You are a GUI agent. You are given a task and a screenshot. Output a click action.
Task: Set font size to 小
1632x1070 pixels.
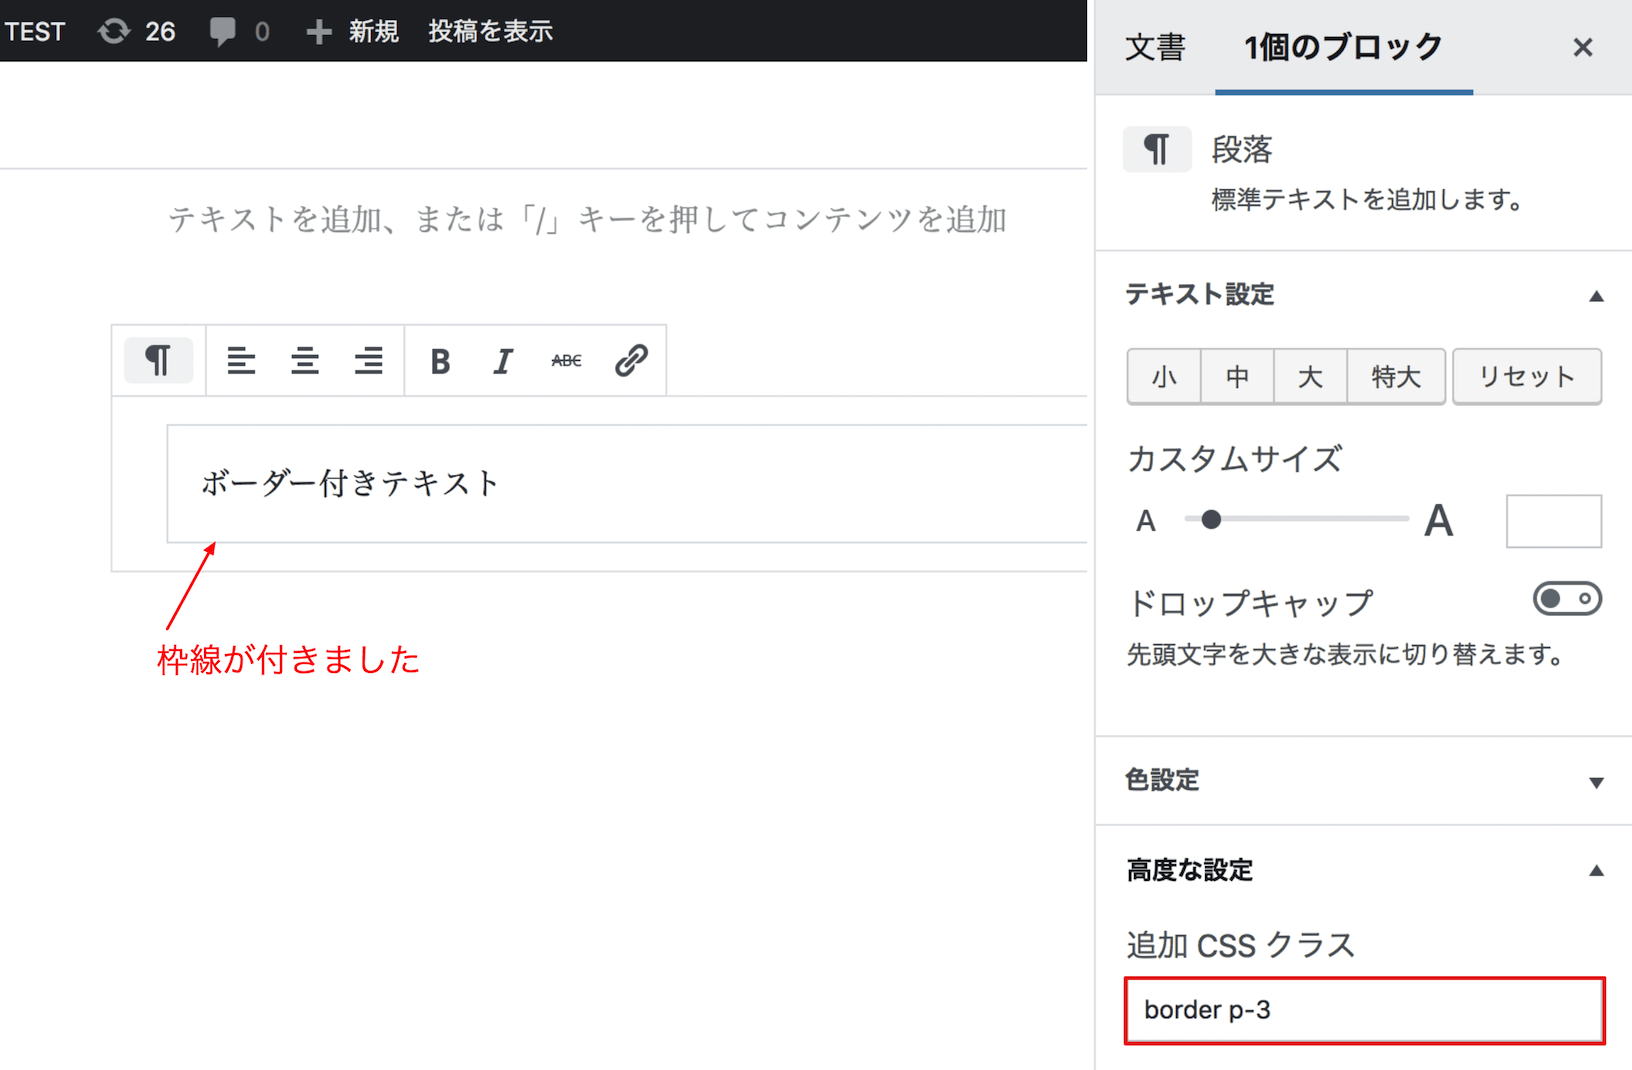tap(1164, 376)
